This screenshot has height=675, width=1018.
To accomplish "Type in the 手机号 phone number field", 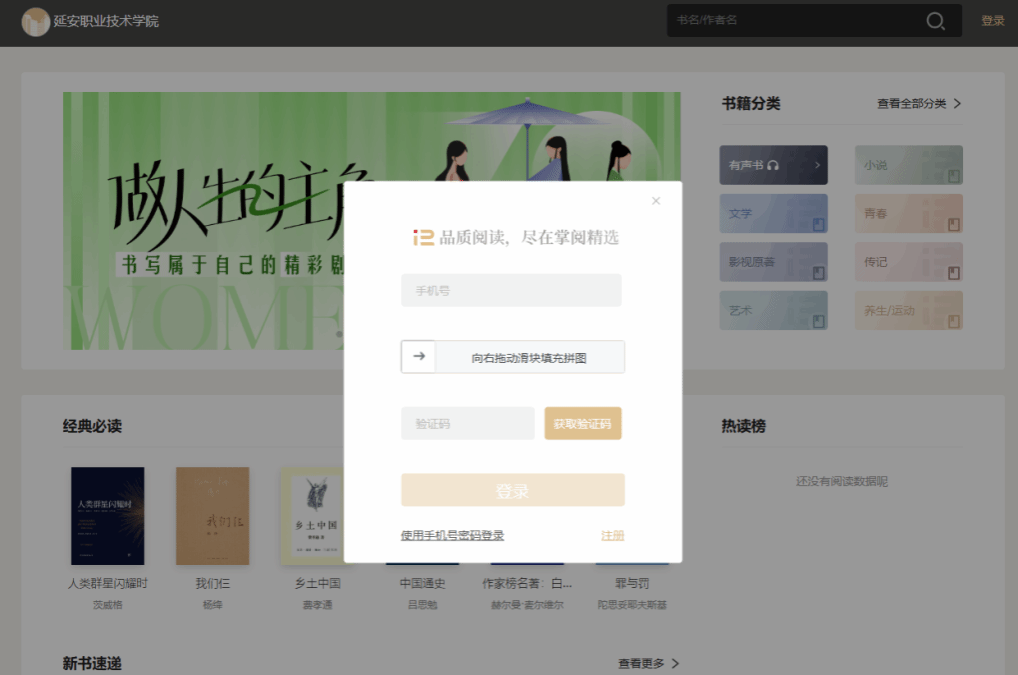I will click(x=511, y=291).
